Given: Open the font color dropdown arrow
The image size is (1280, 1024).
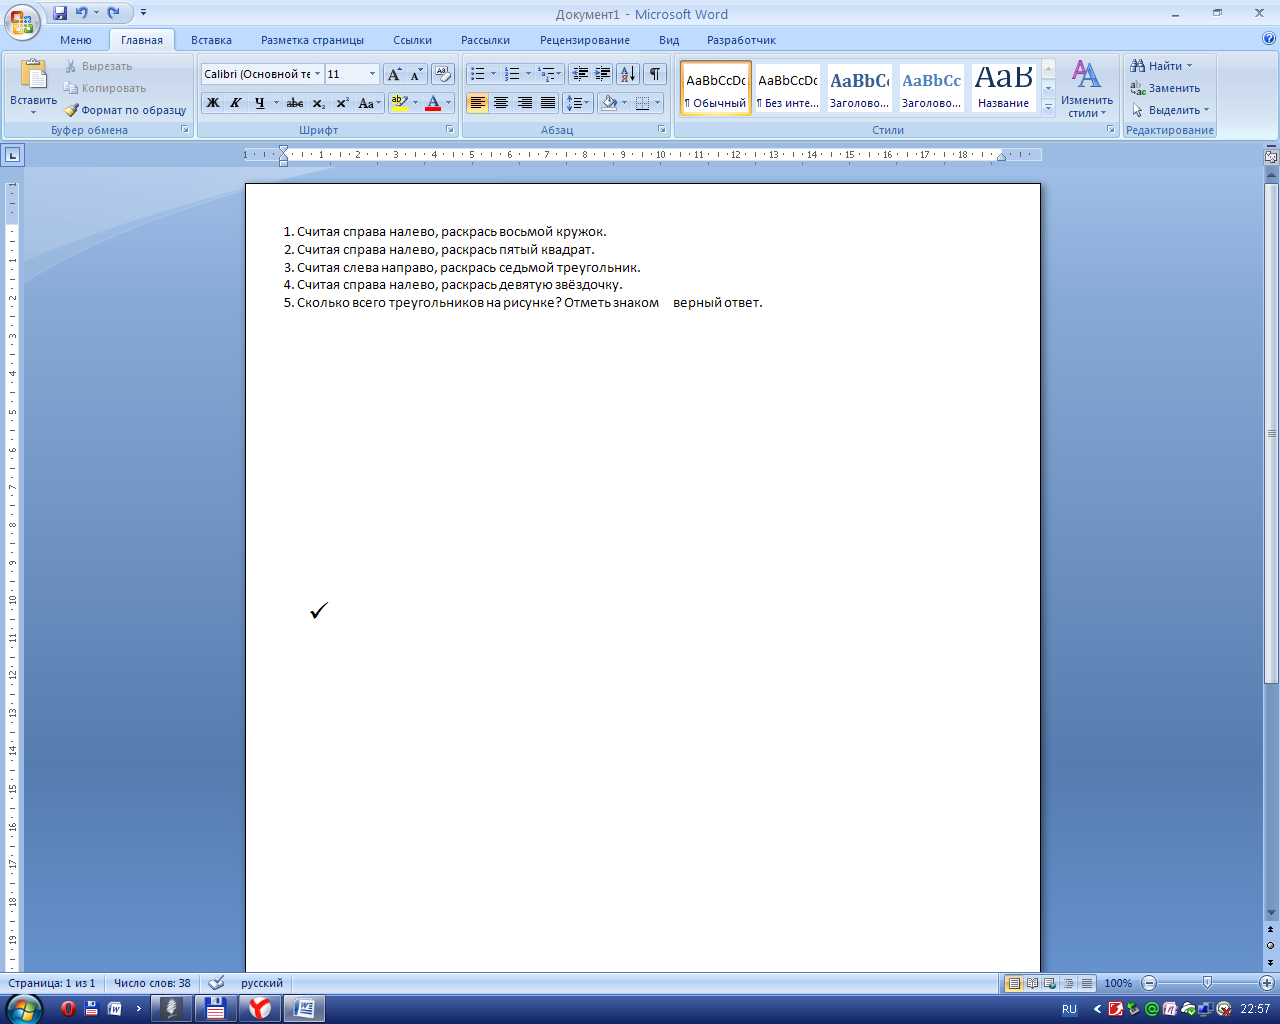Looking at the screenshot, I should (x=448, y=103).
